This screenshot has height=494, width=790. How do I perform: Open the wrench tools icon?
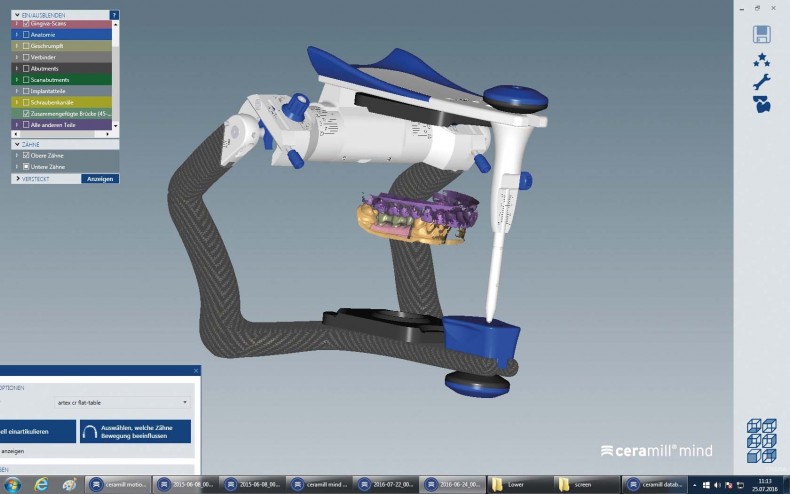(761, 82)
